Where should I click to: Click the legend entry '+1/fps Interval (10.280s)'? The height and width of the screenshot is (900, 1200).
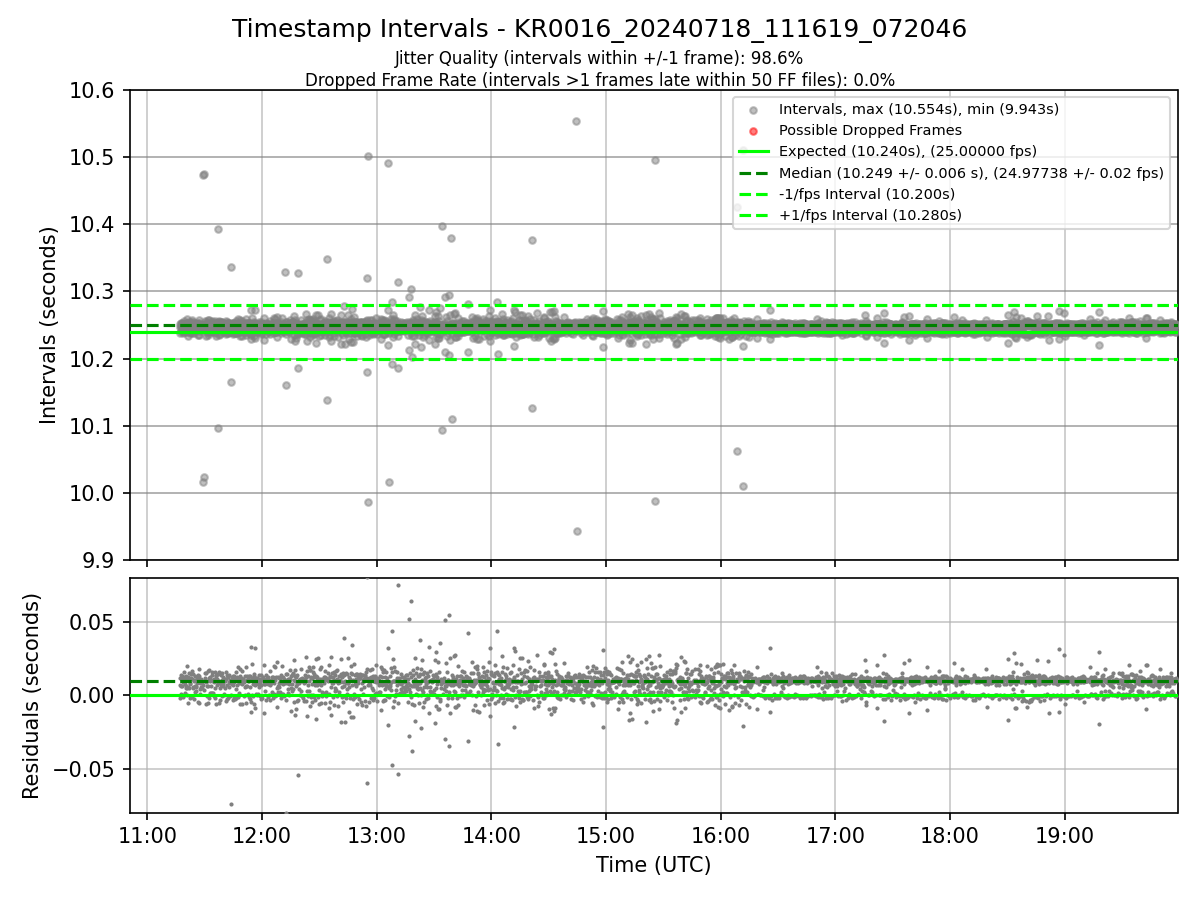coord(870,215)
